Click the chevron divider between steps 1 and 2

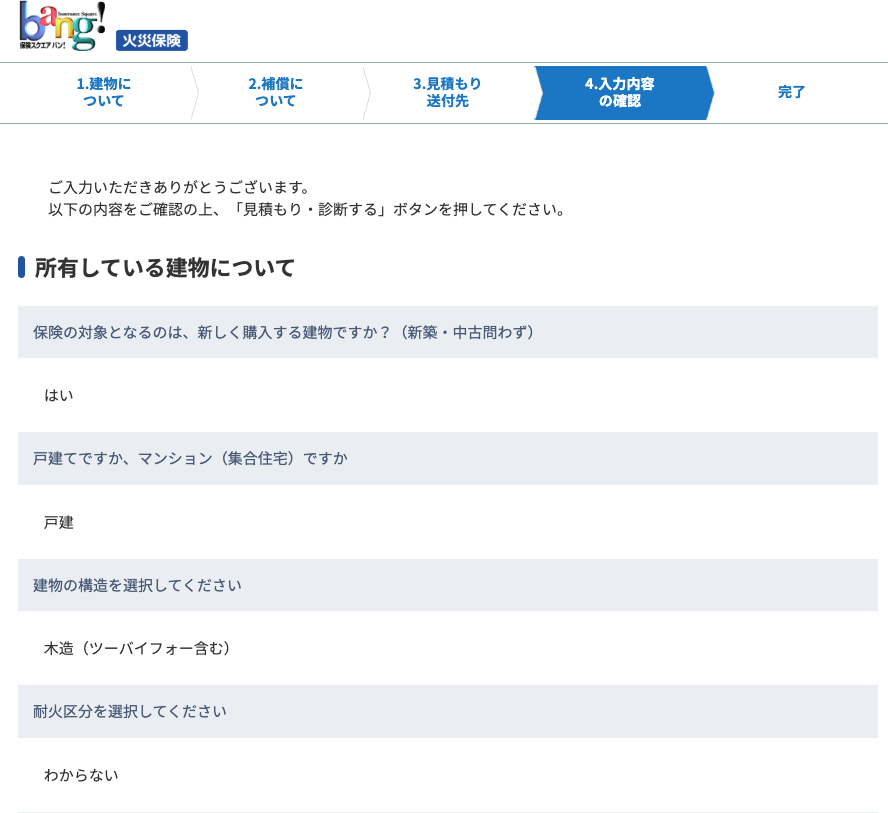(x=194, y=93)
